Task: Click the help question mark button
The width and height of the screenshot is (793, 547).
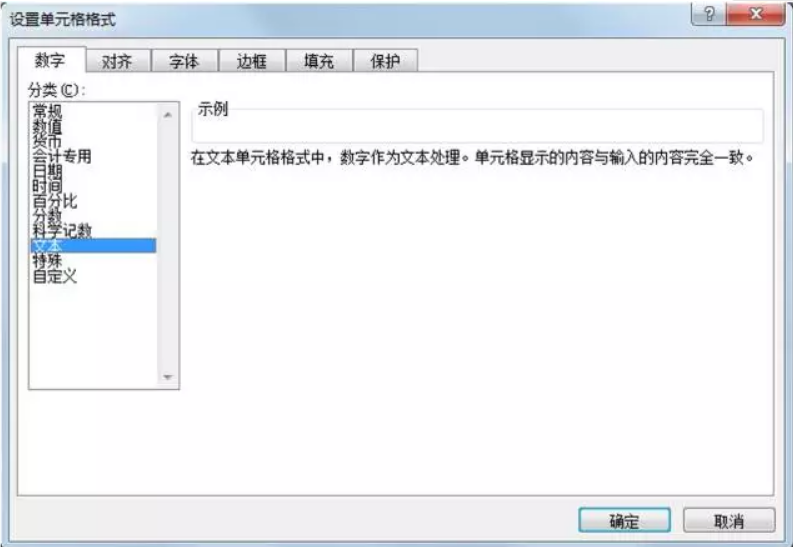Action: click(x=709, y=14)
